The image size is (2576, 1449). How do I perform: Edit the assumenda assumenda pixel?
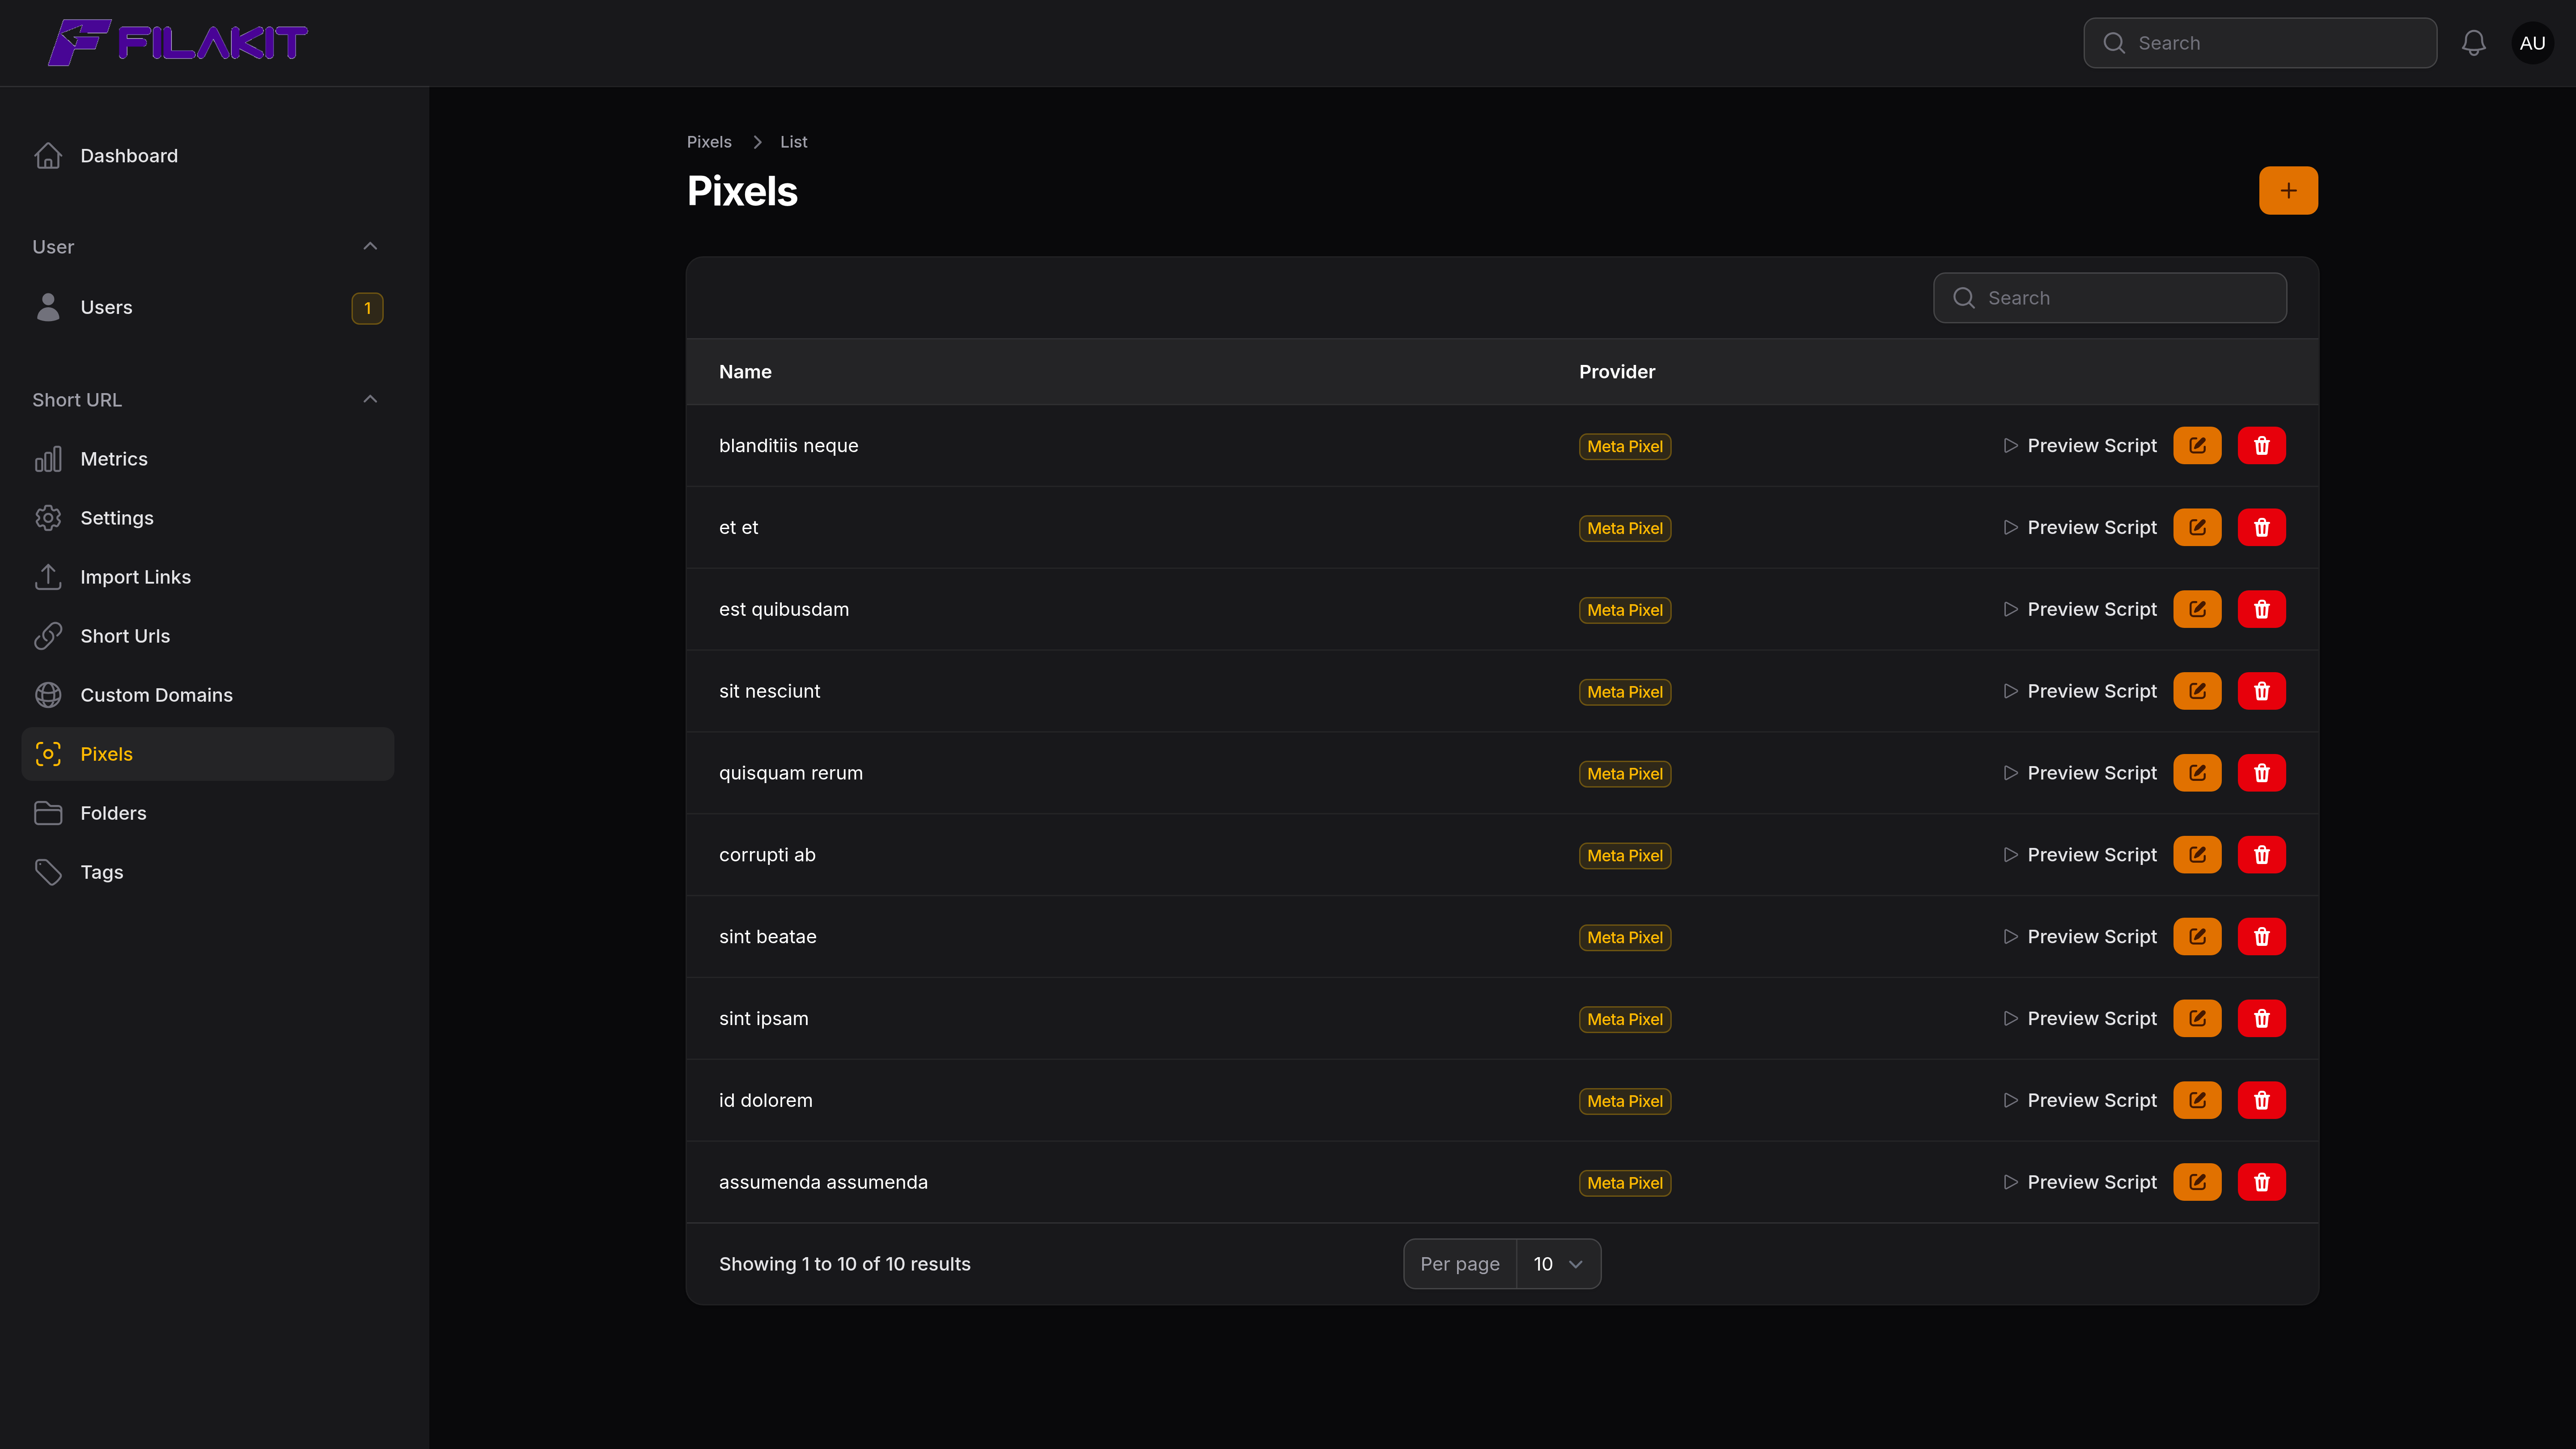coord(2197,1182)
